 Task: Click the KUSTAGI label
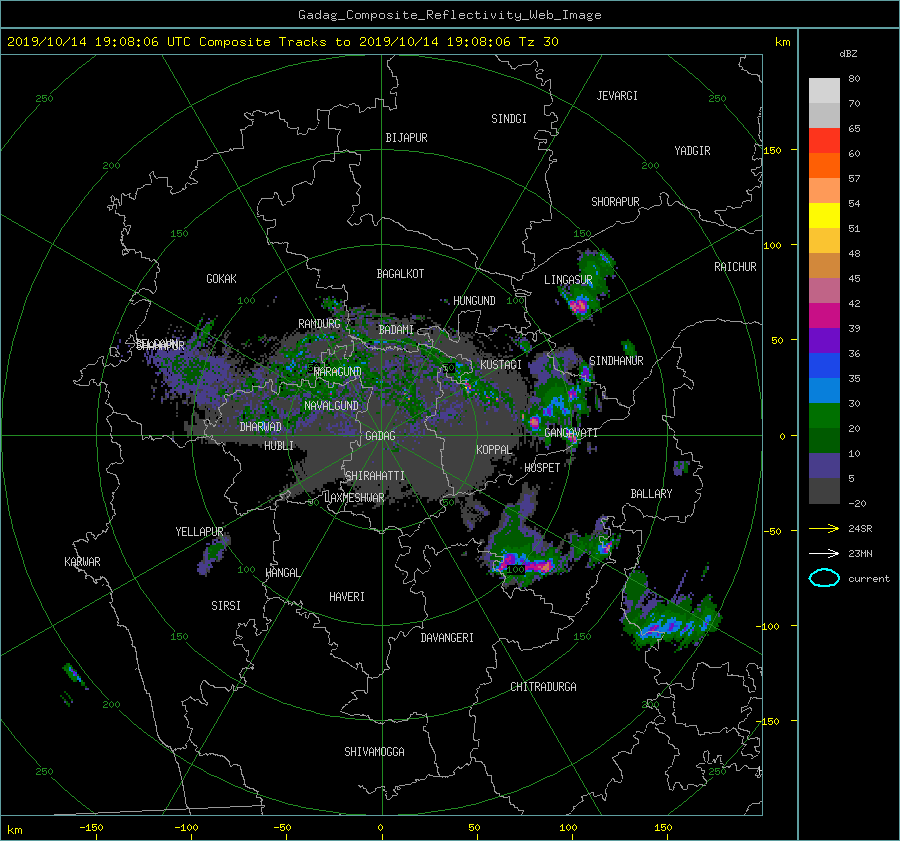tap(501, 365)
